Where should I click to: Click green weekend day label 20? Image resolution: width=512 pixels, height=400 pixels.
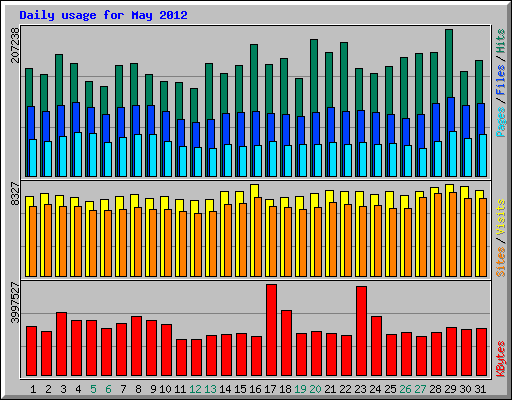pyautogui.click(x=315, y=389)
